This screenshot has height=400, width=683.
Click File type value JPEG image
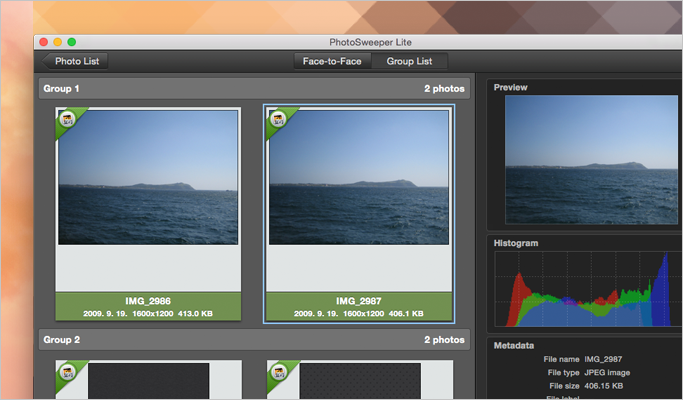point(607,373)
